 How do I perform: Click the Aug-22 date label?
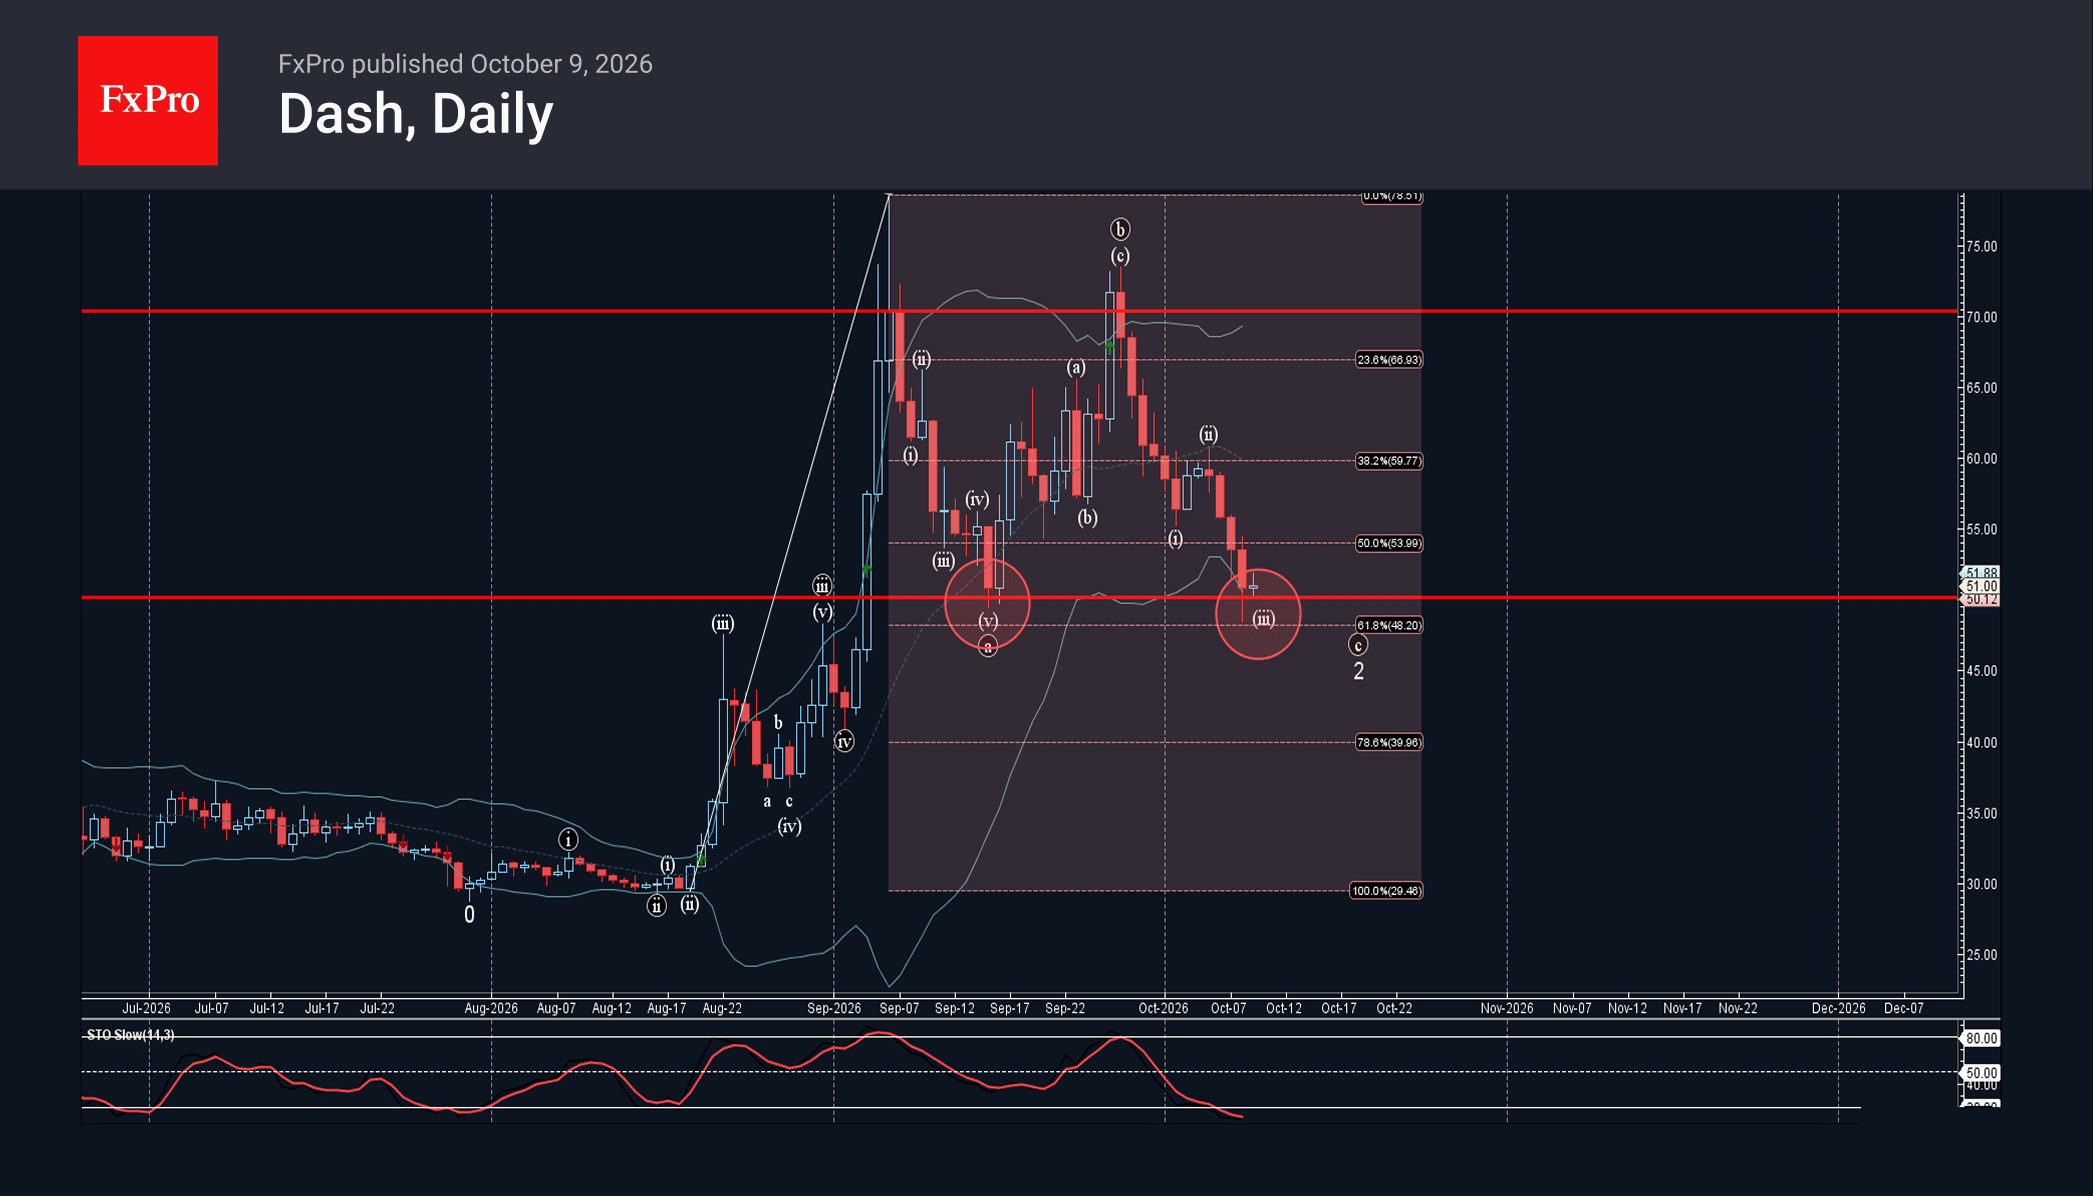pyautogui.click(x=722, y=1009)
